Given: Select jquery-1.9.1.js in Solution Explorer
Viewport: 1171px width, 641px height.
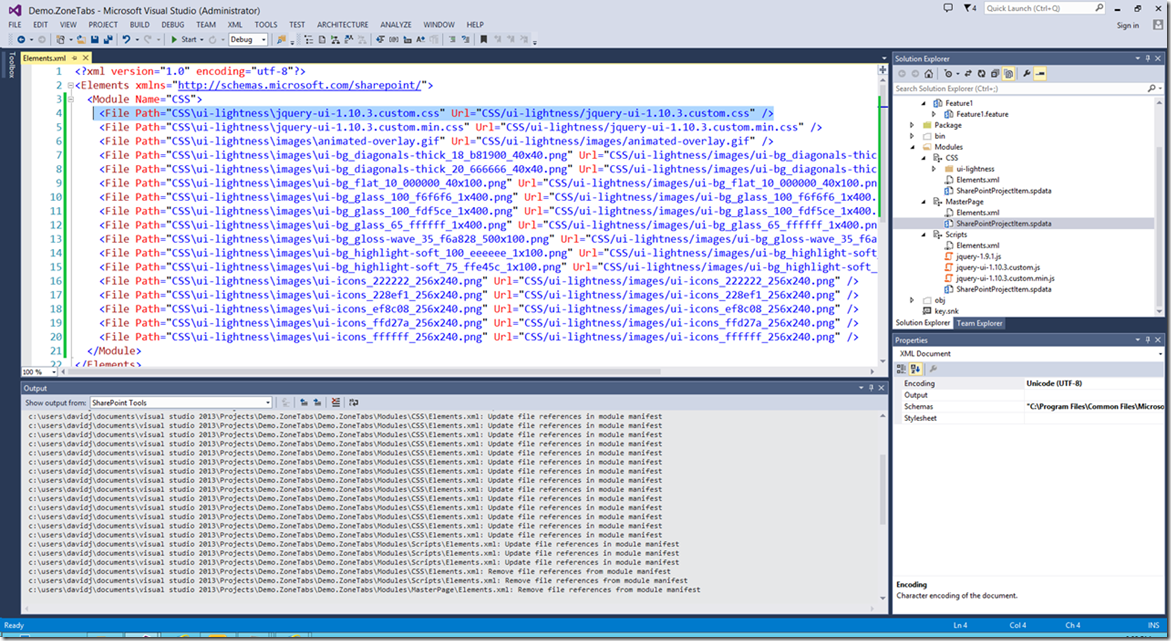Looking at the screenshot, I should 978,256.
